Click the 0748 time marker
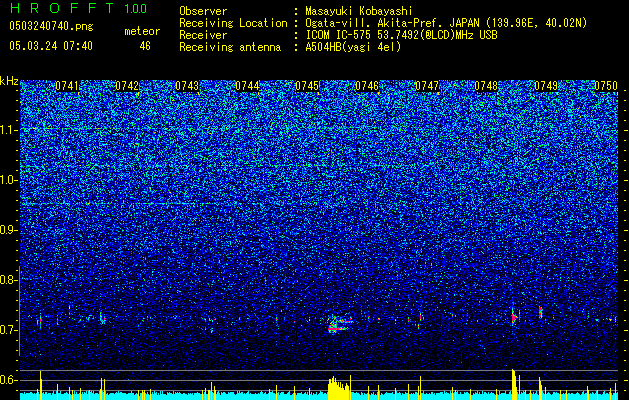Viewport: 629px width, 400px height. pos(486,86)
